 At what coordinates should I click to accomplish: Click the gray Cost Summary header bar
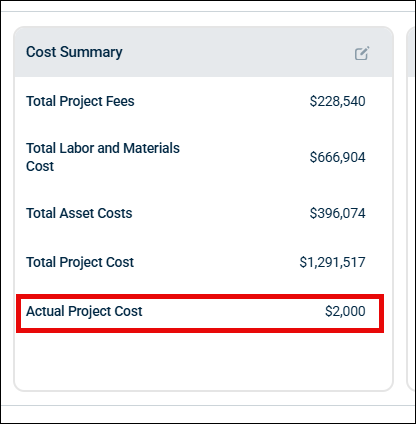pos(203,52)
